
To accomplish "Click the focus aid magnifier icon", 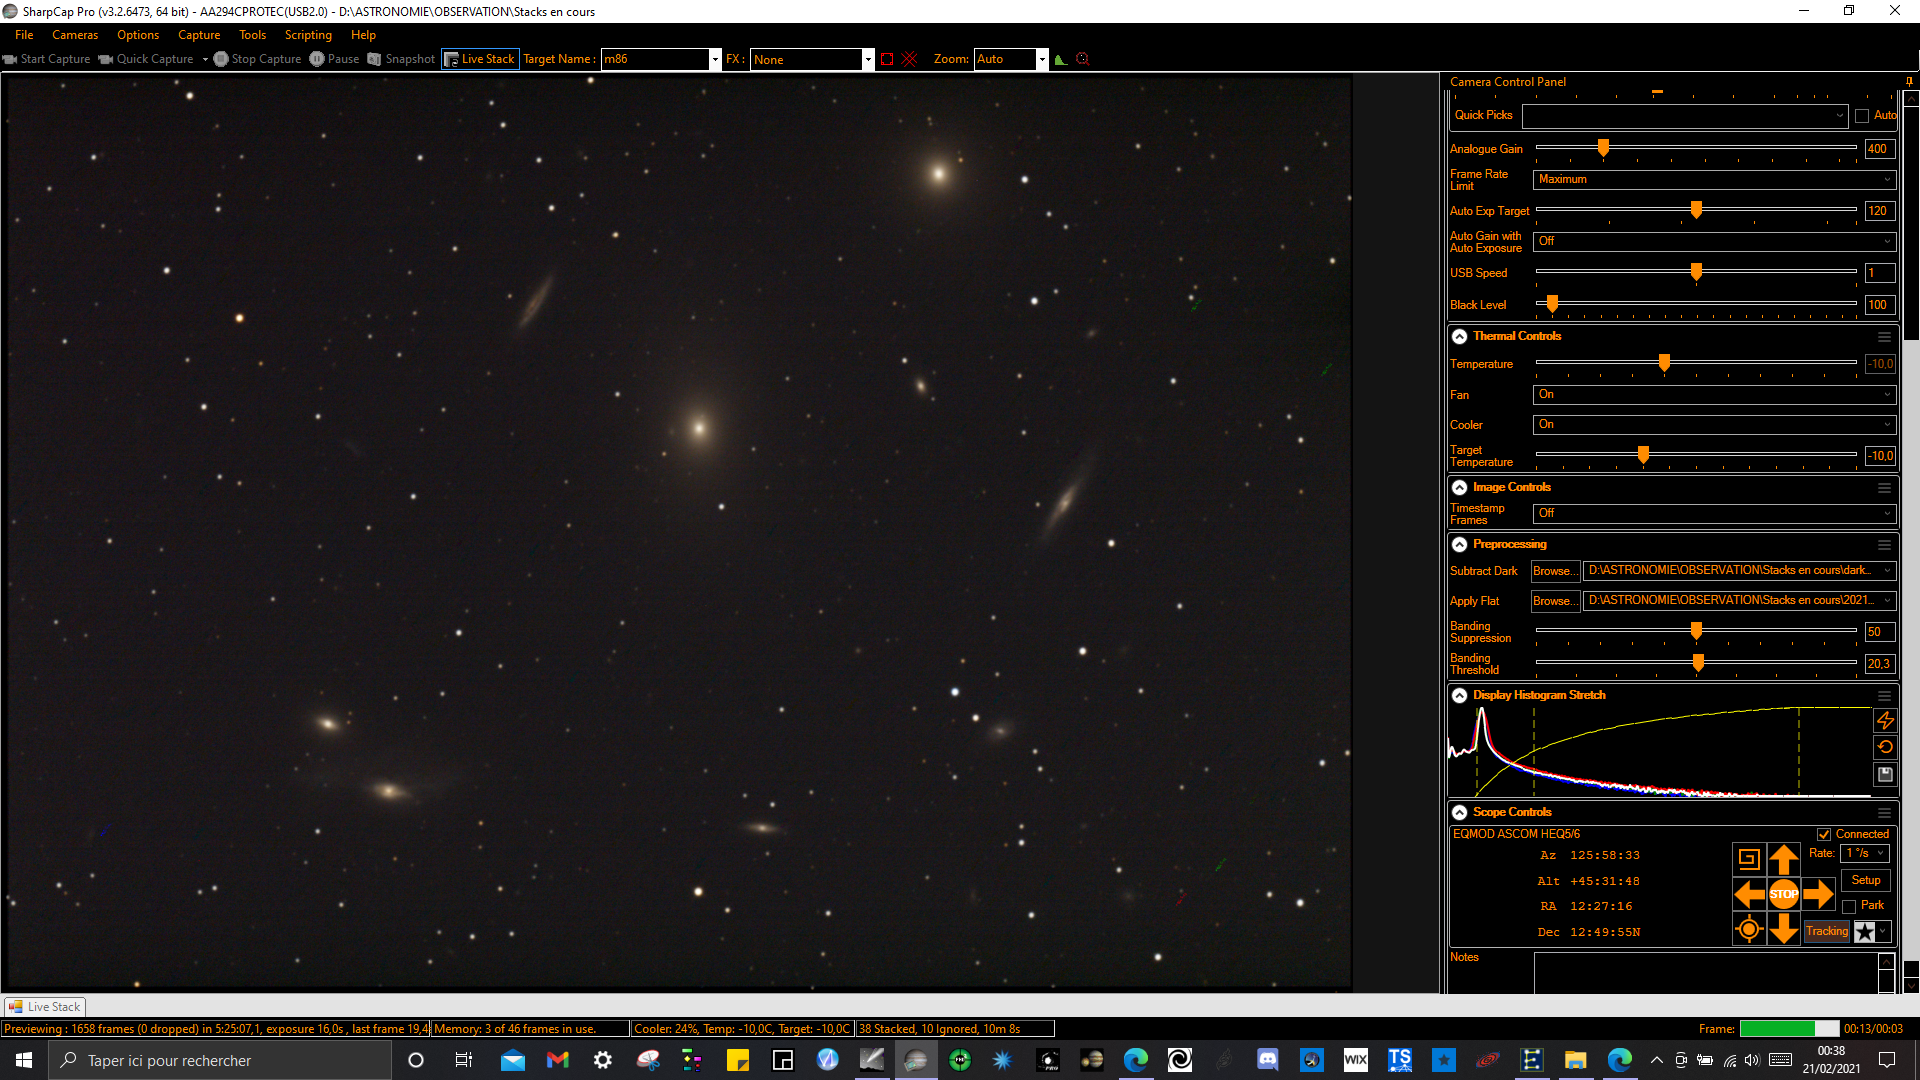I will pos(1082,59).
